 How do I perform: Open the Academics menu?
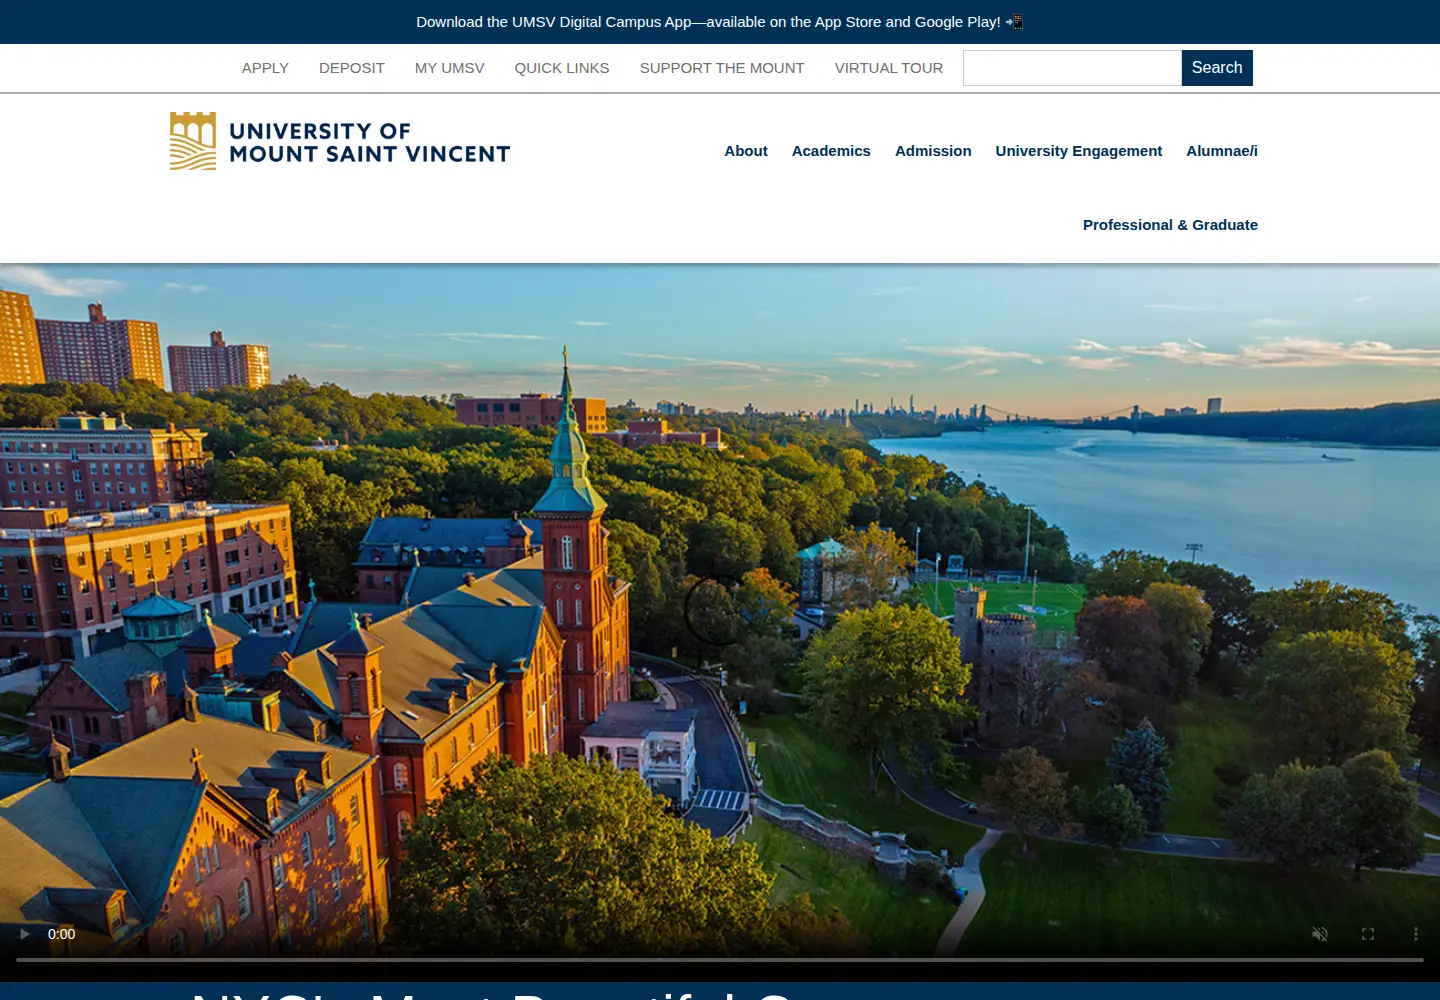tap(831, 151)
